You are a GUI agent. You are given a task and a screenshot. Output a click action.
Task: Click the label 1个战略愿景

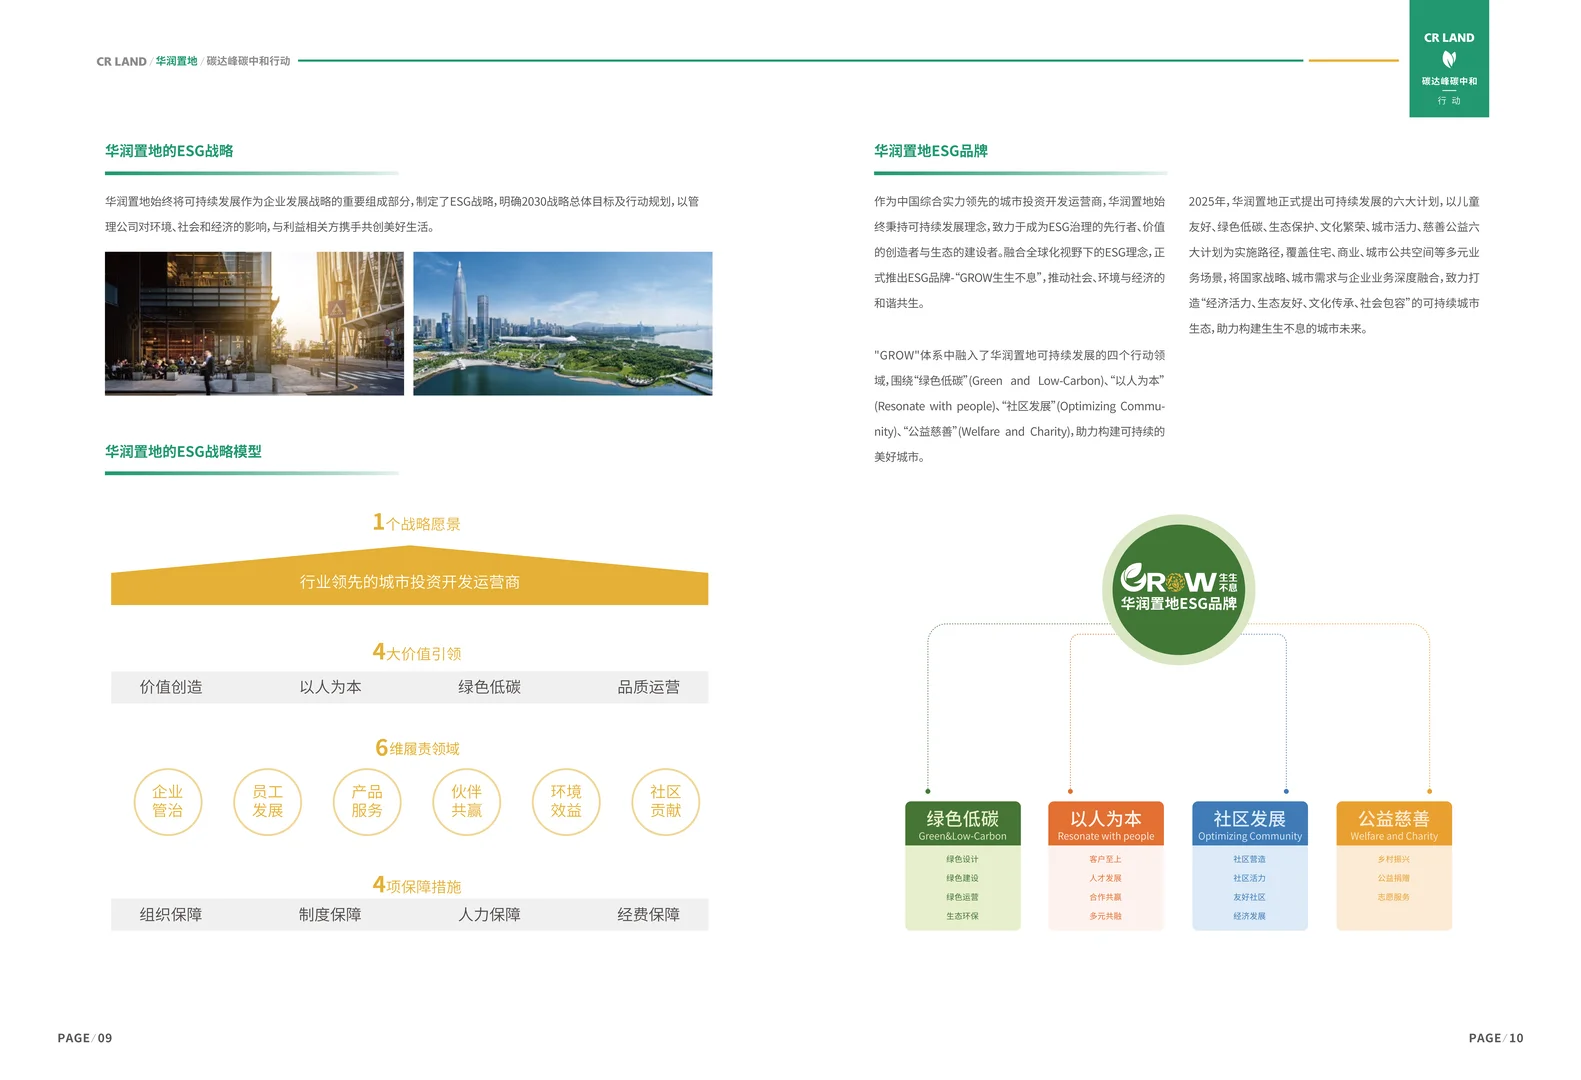[416, 523]
